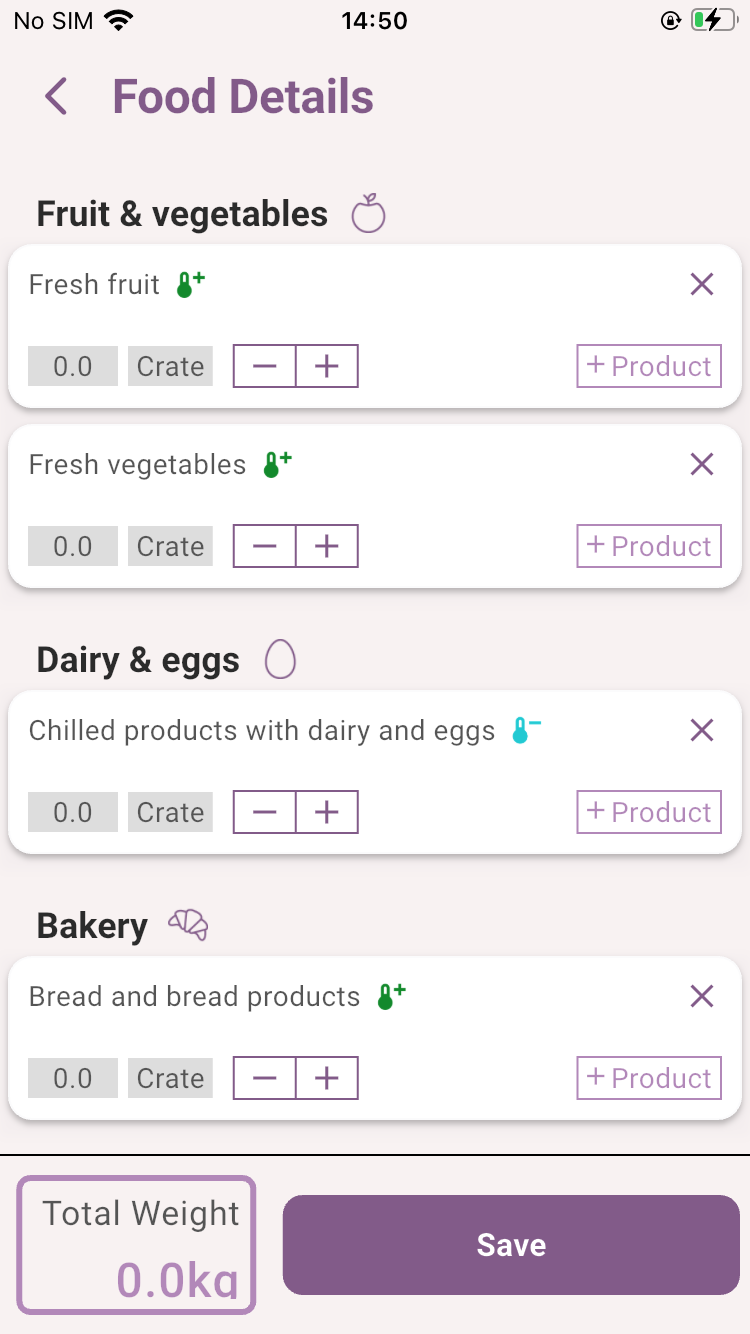This screenshot has width=750, height=1334.
Task: Open the Crate unit selector for bread products
Action: click(x=170, y=1079)
